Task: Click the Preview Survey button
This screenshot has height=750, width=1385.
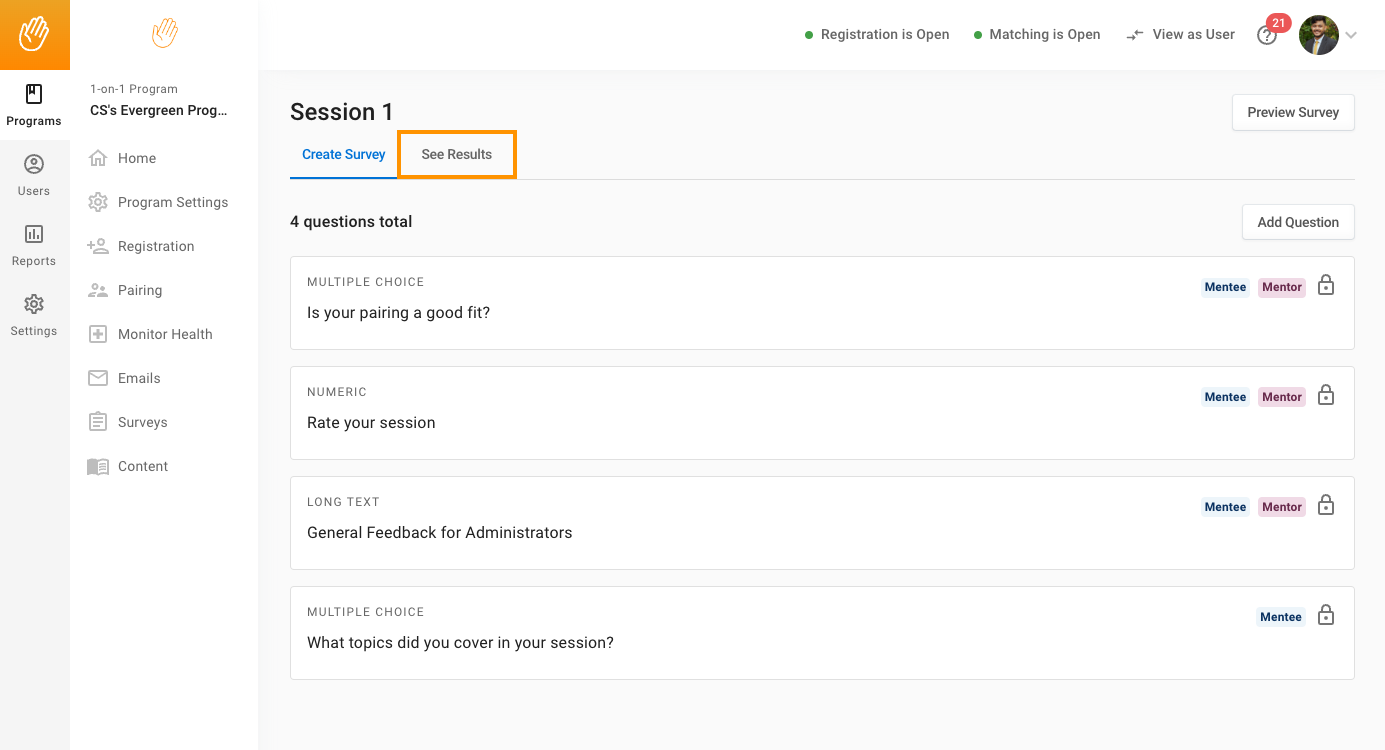Action: click(x=1293, y=112)
